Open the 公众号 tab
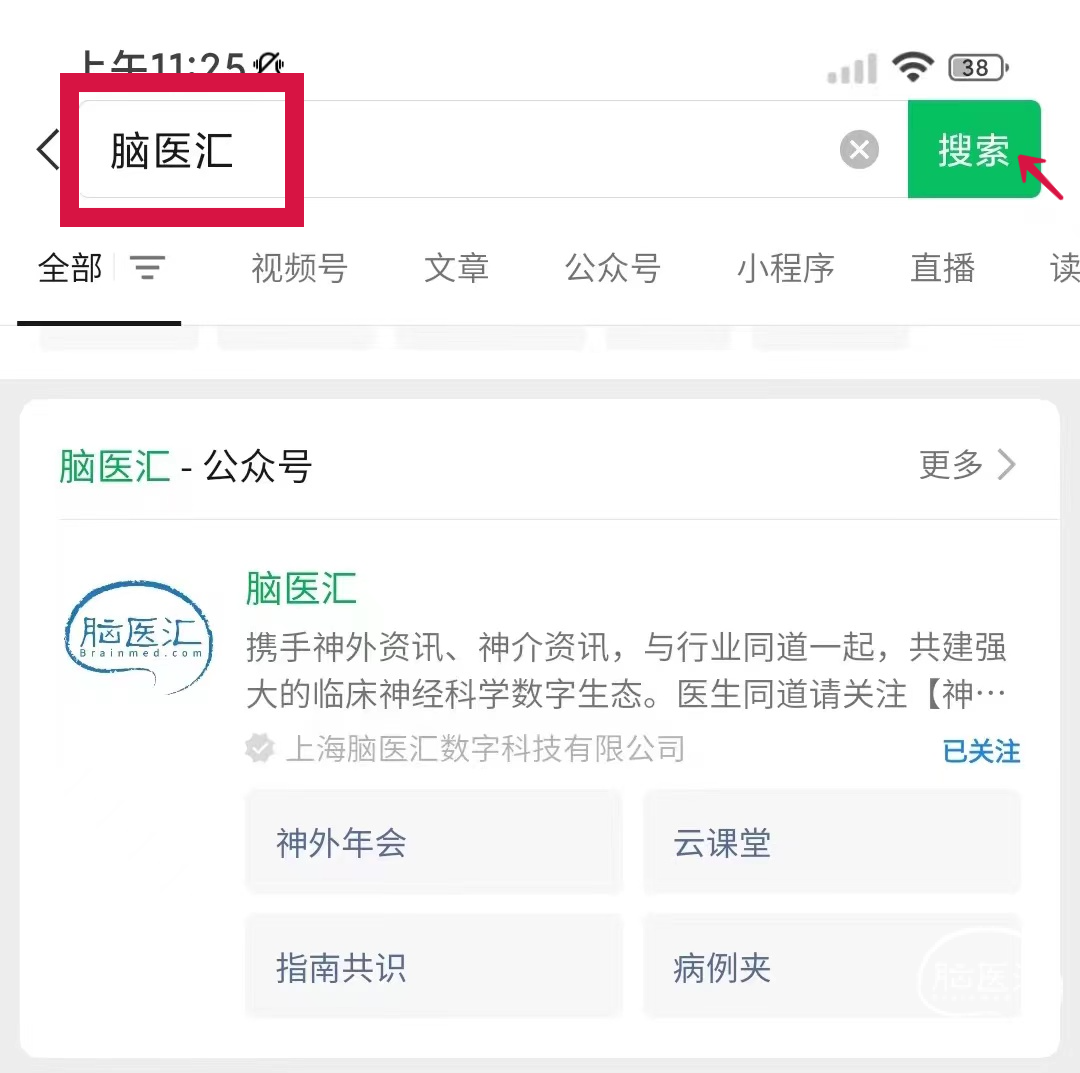Image resolution: width=1080 pixels, height=1073 pixels. (613, 268)
